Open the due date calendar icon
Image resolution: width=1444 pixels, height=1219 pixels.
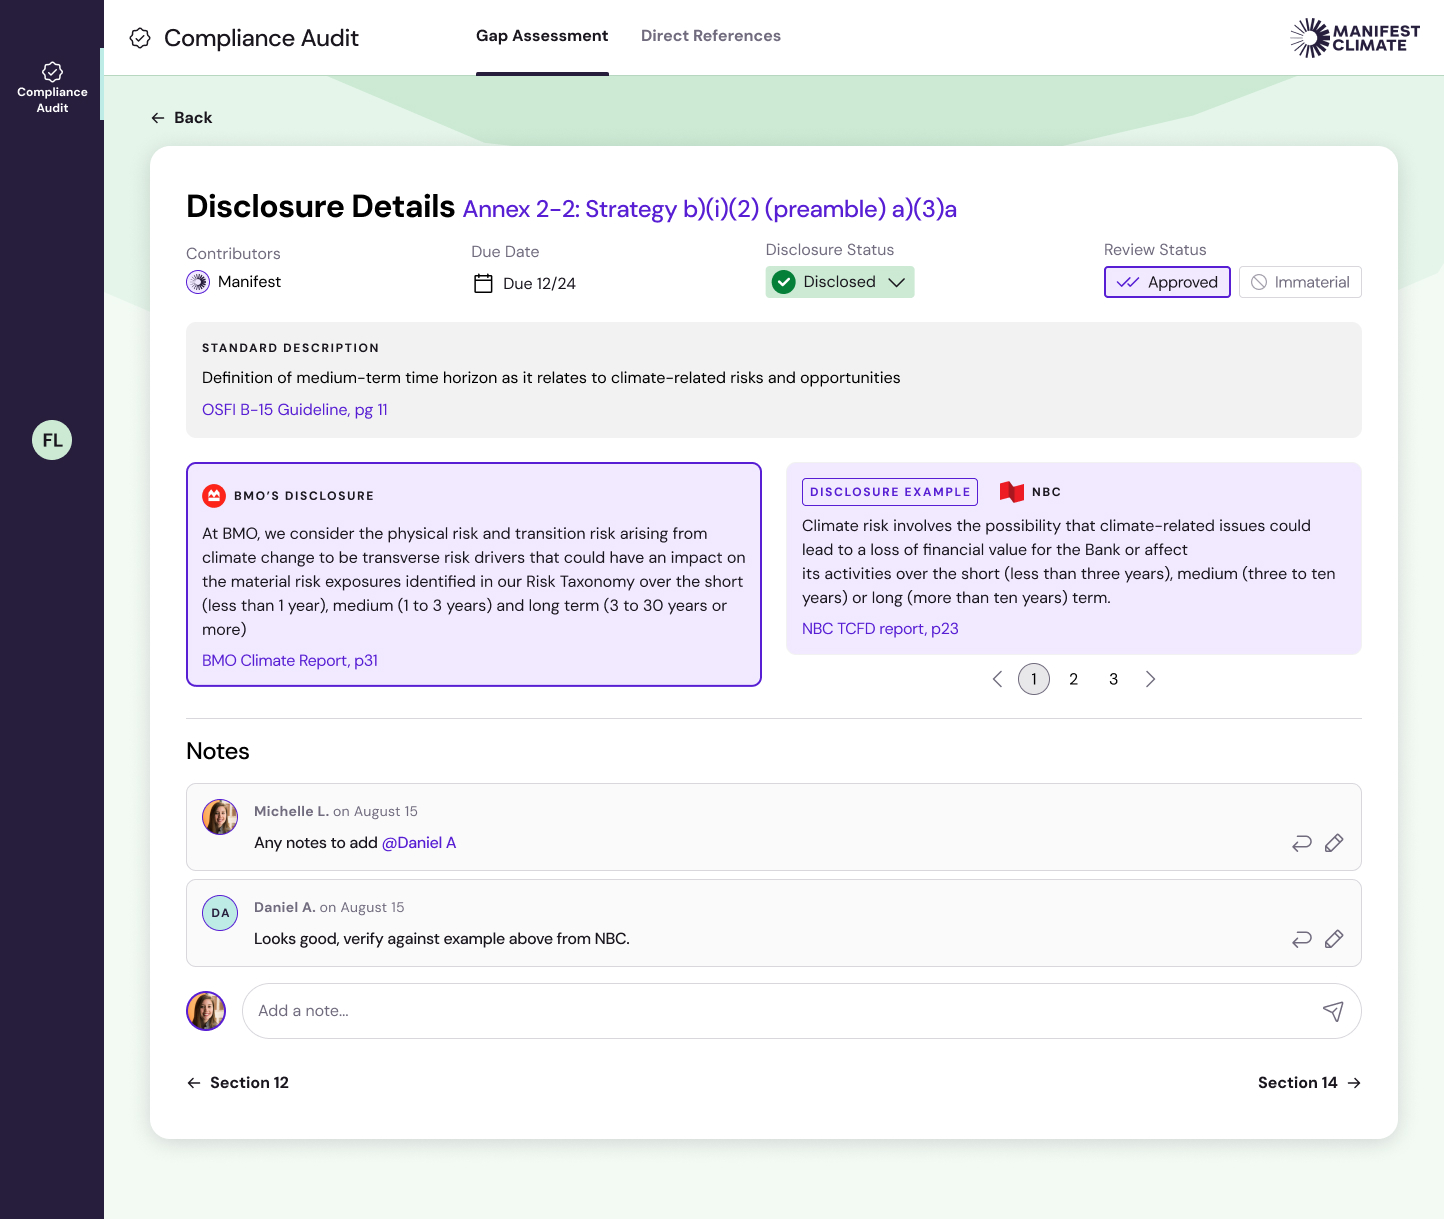coord(483,283)
